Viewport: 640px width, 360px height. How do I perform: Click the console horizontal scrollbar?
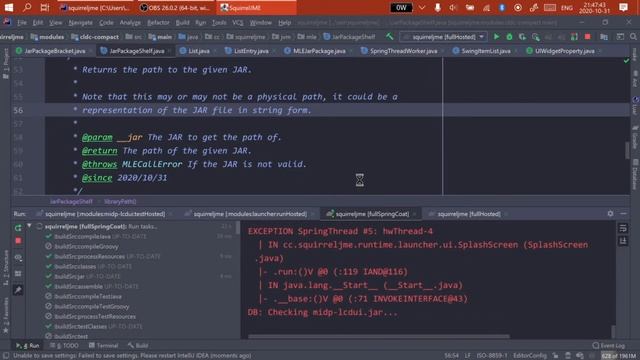coord(378,337)
